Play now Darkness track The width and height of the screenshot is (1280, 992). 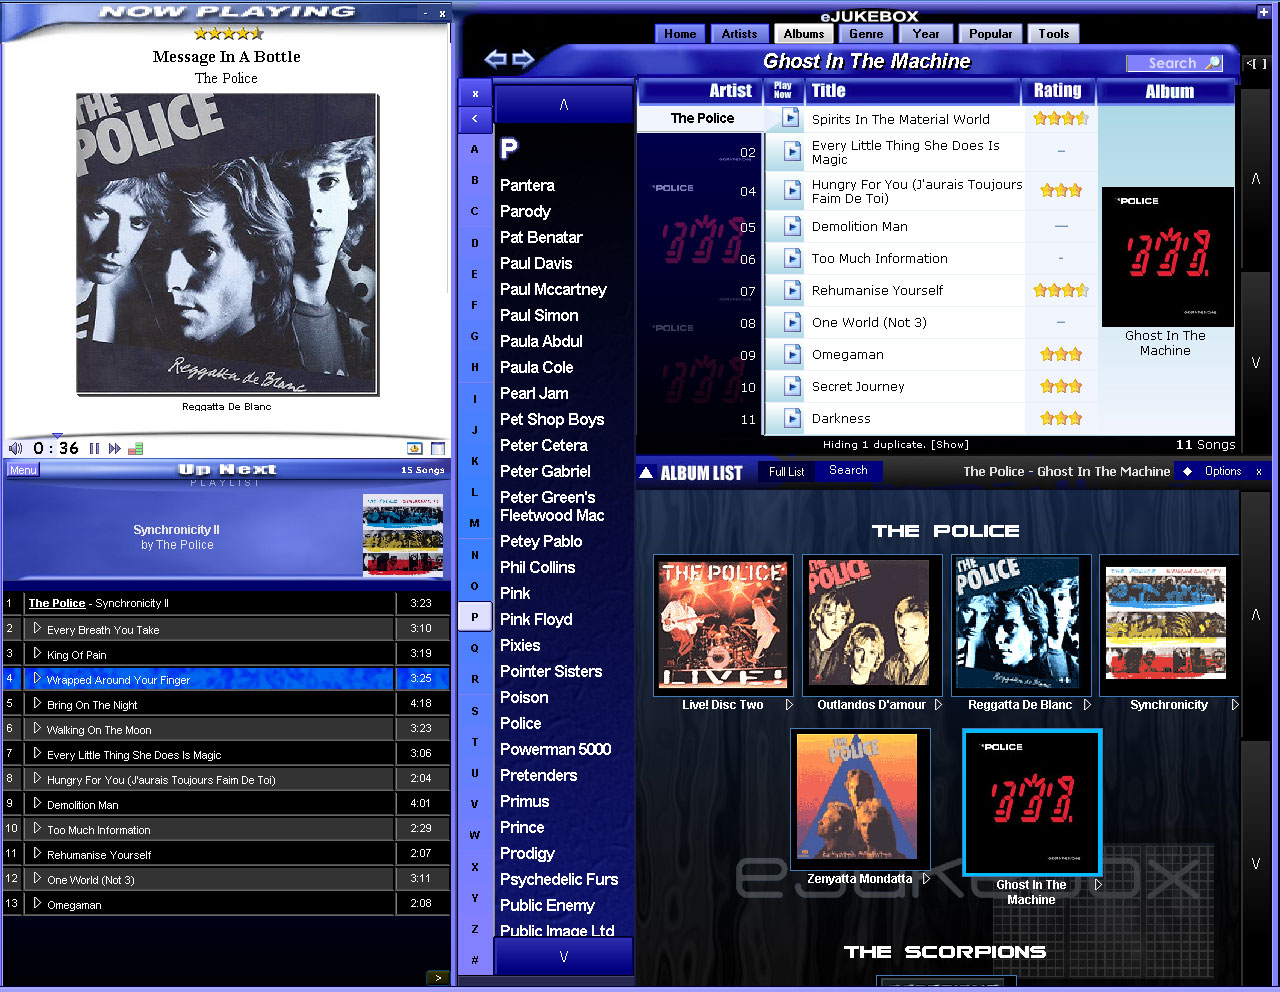791,418
